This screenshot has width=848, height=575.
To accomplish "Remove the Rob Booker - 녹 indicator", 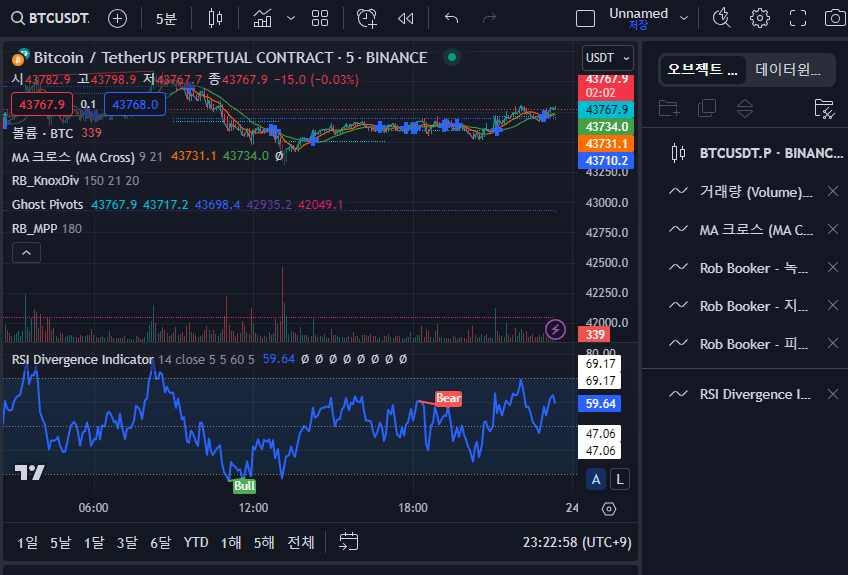I will [x=833, y=267].
